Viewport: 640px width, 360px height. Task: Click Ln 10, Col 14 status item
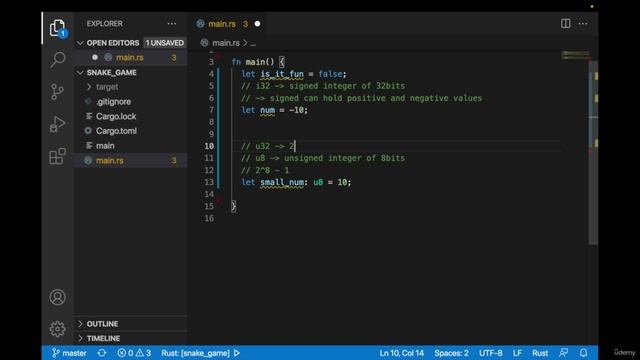click(402, 353)
